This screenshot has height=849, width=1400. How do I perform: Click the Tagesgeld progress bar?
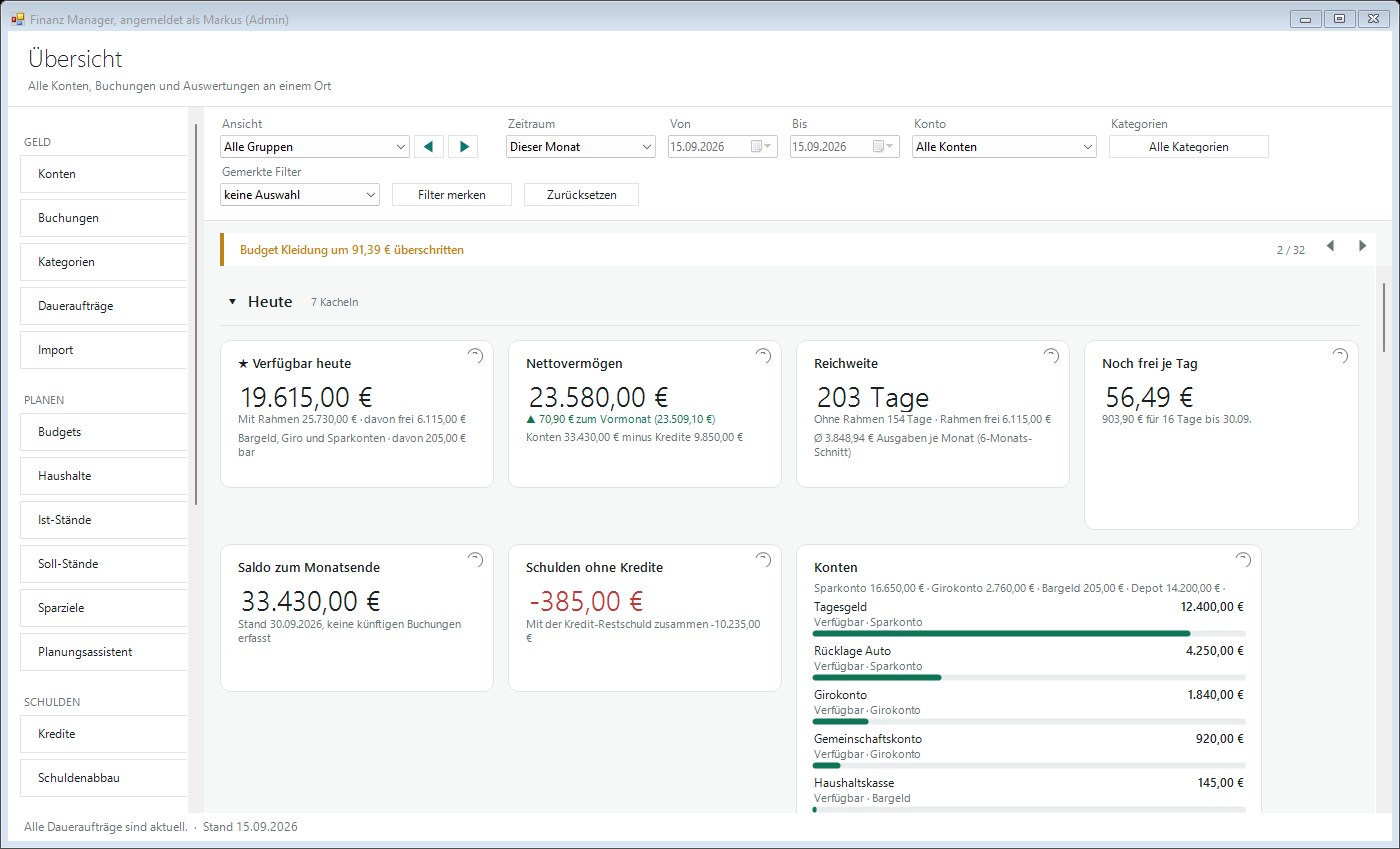[1029, 634]
